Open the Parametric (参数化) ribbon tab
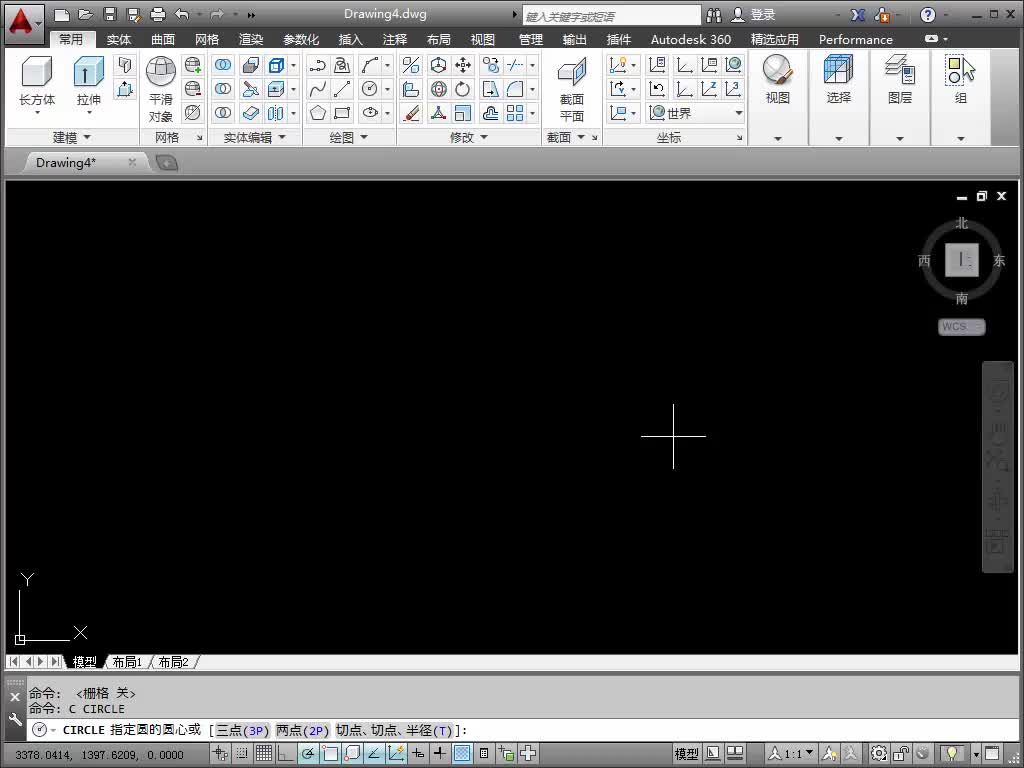The height and width of the screenshot is (768, 1024). pos(301,40)
